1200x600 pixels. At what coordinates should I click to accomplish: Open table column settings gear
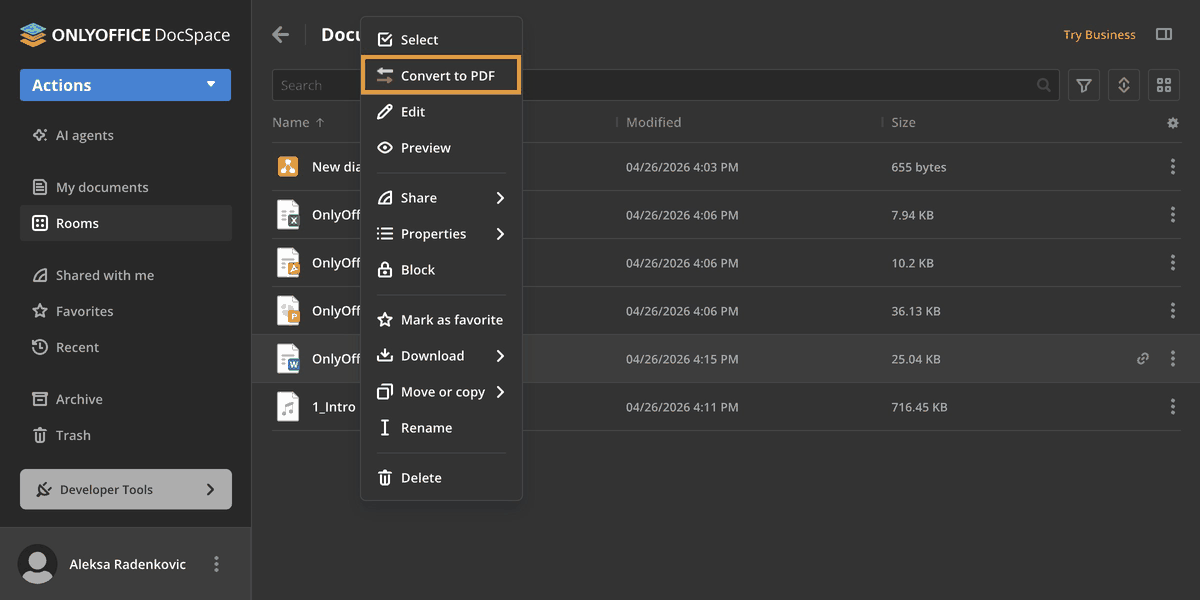1173,123
